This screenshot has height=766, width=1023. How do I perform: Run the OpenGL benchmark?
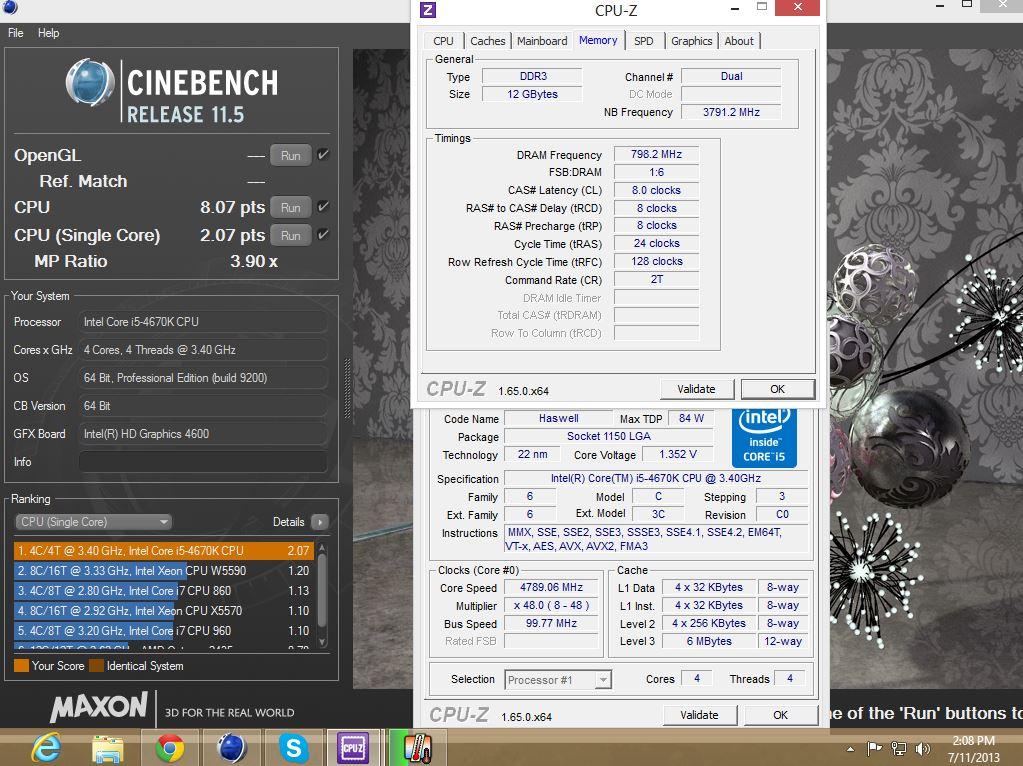pos(290,156)
